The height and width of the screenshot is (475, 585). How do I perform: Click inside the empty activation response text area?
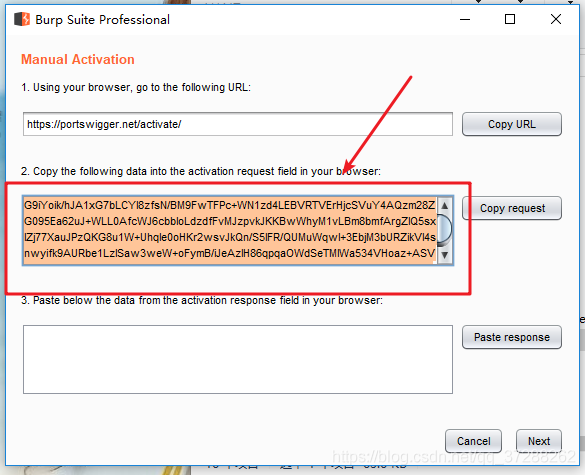238,359
